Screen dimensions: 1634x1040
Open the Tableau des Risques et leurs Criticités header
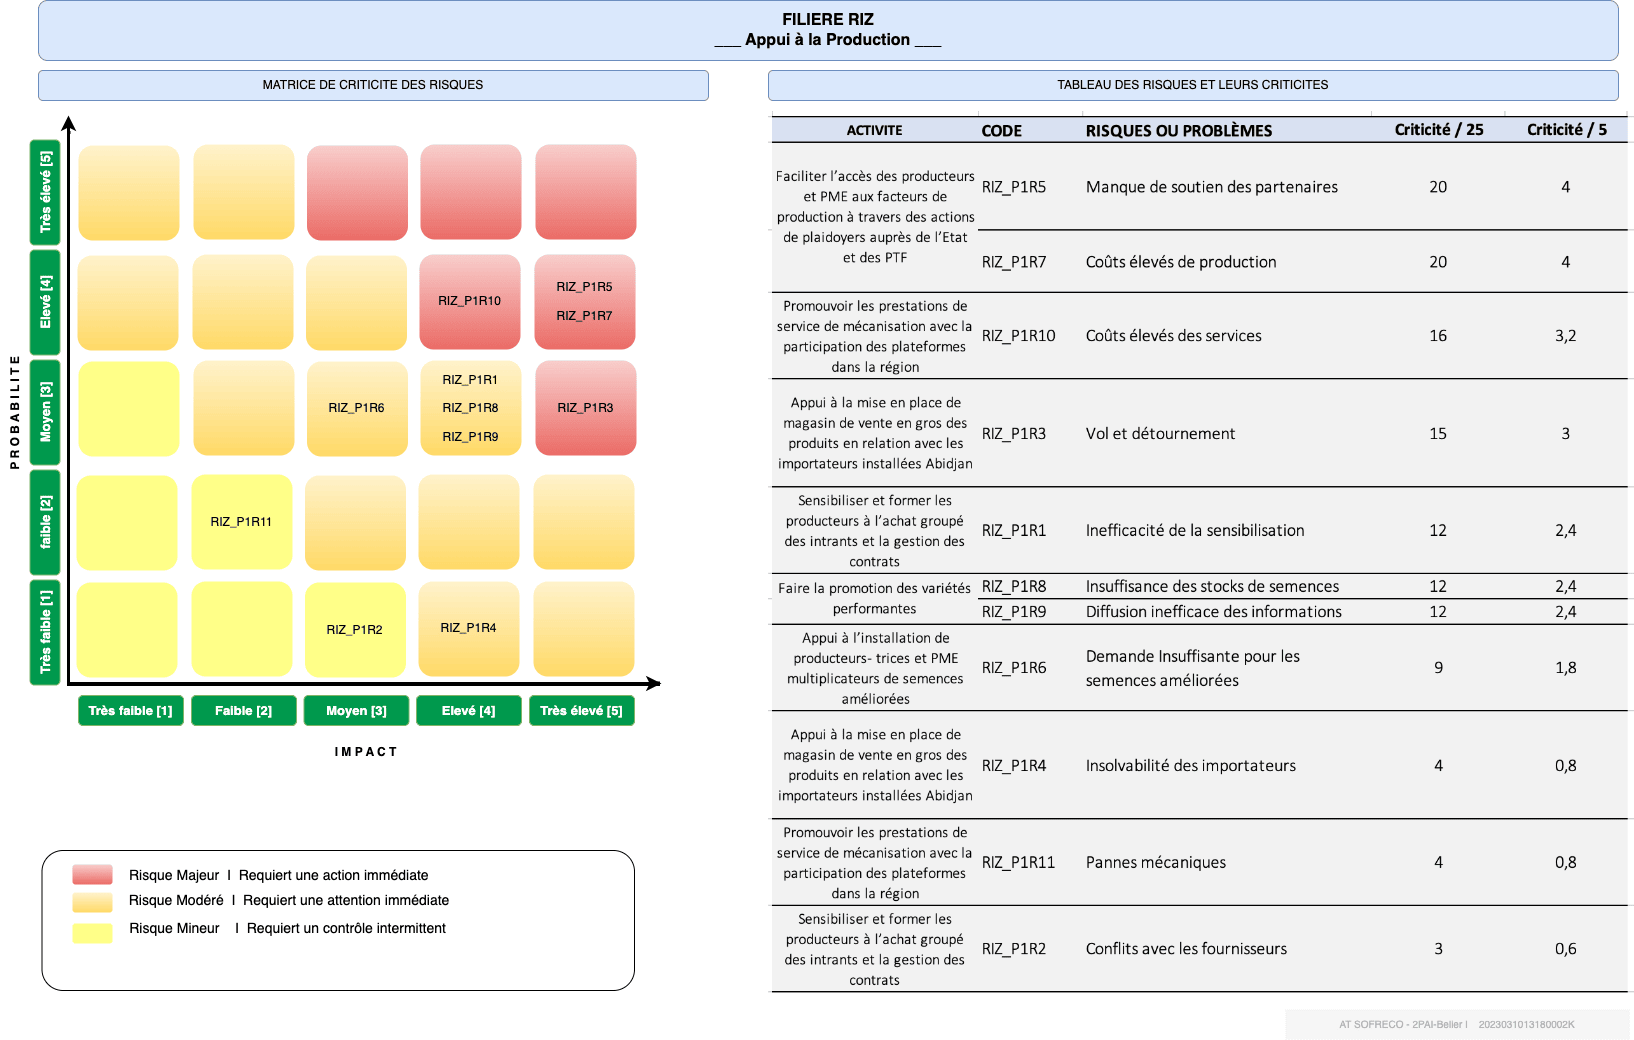(x=1192, y=85)
